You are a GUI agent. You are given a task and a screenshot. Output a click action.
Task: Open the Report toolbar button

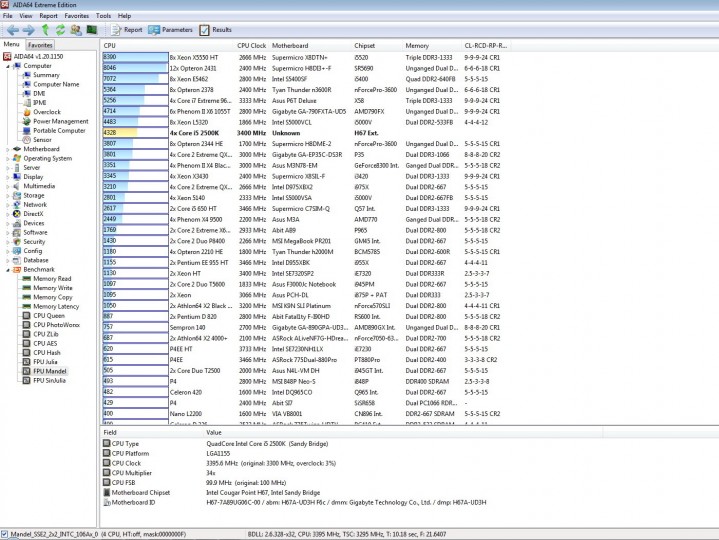pyautogui.click(x=126, y=30)
